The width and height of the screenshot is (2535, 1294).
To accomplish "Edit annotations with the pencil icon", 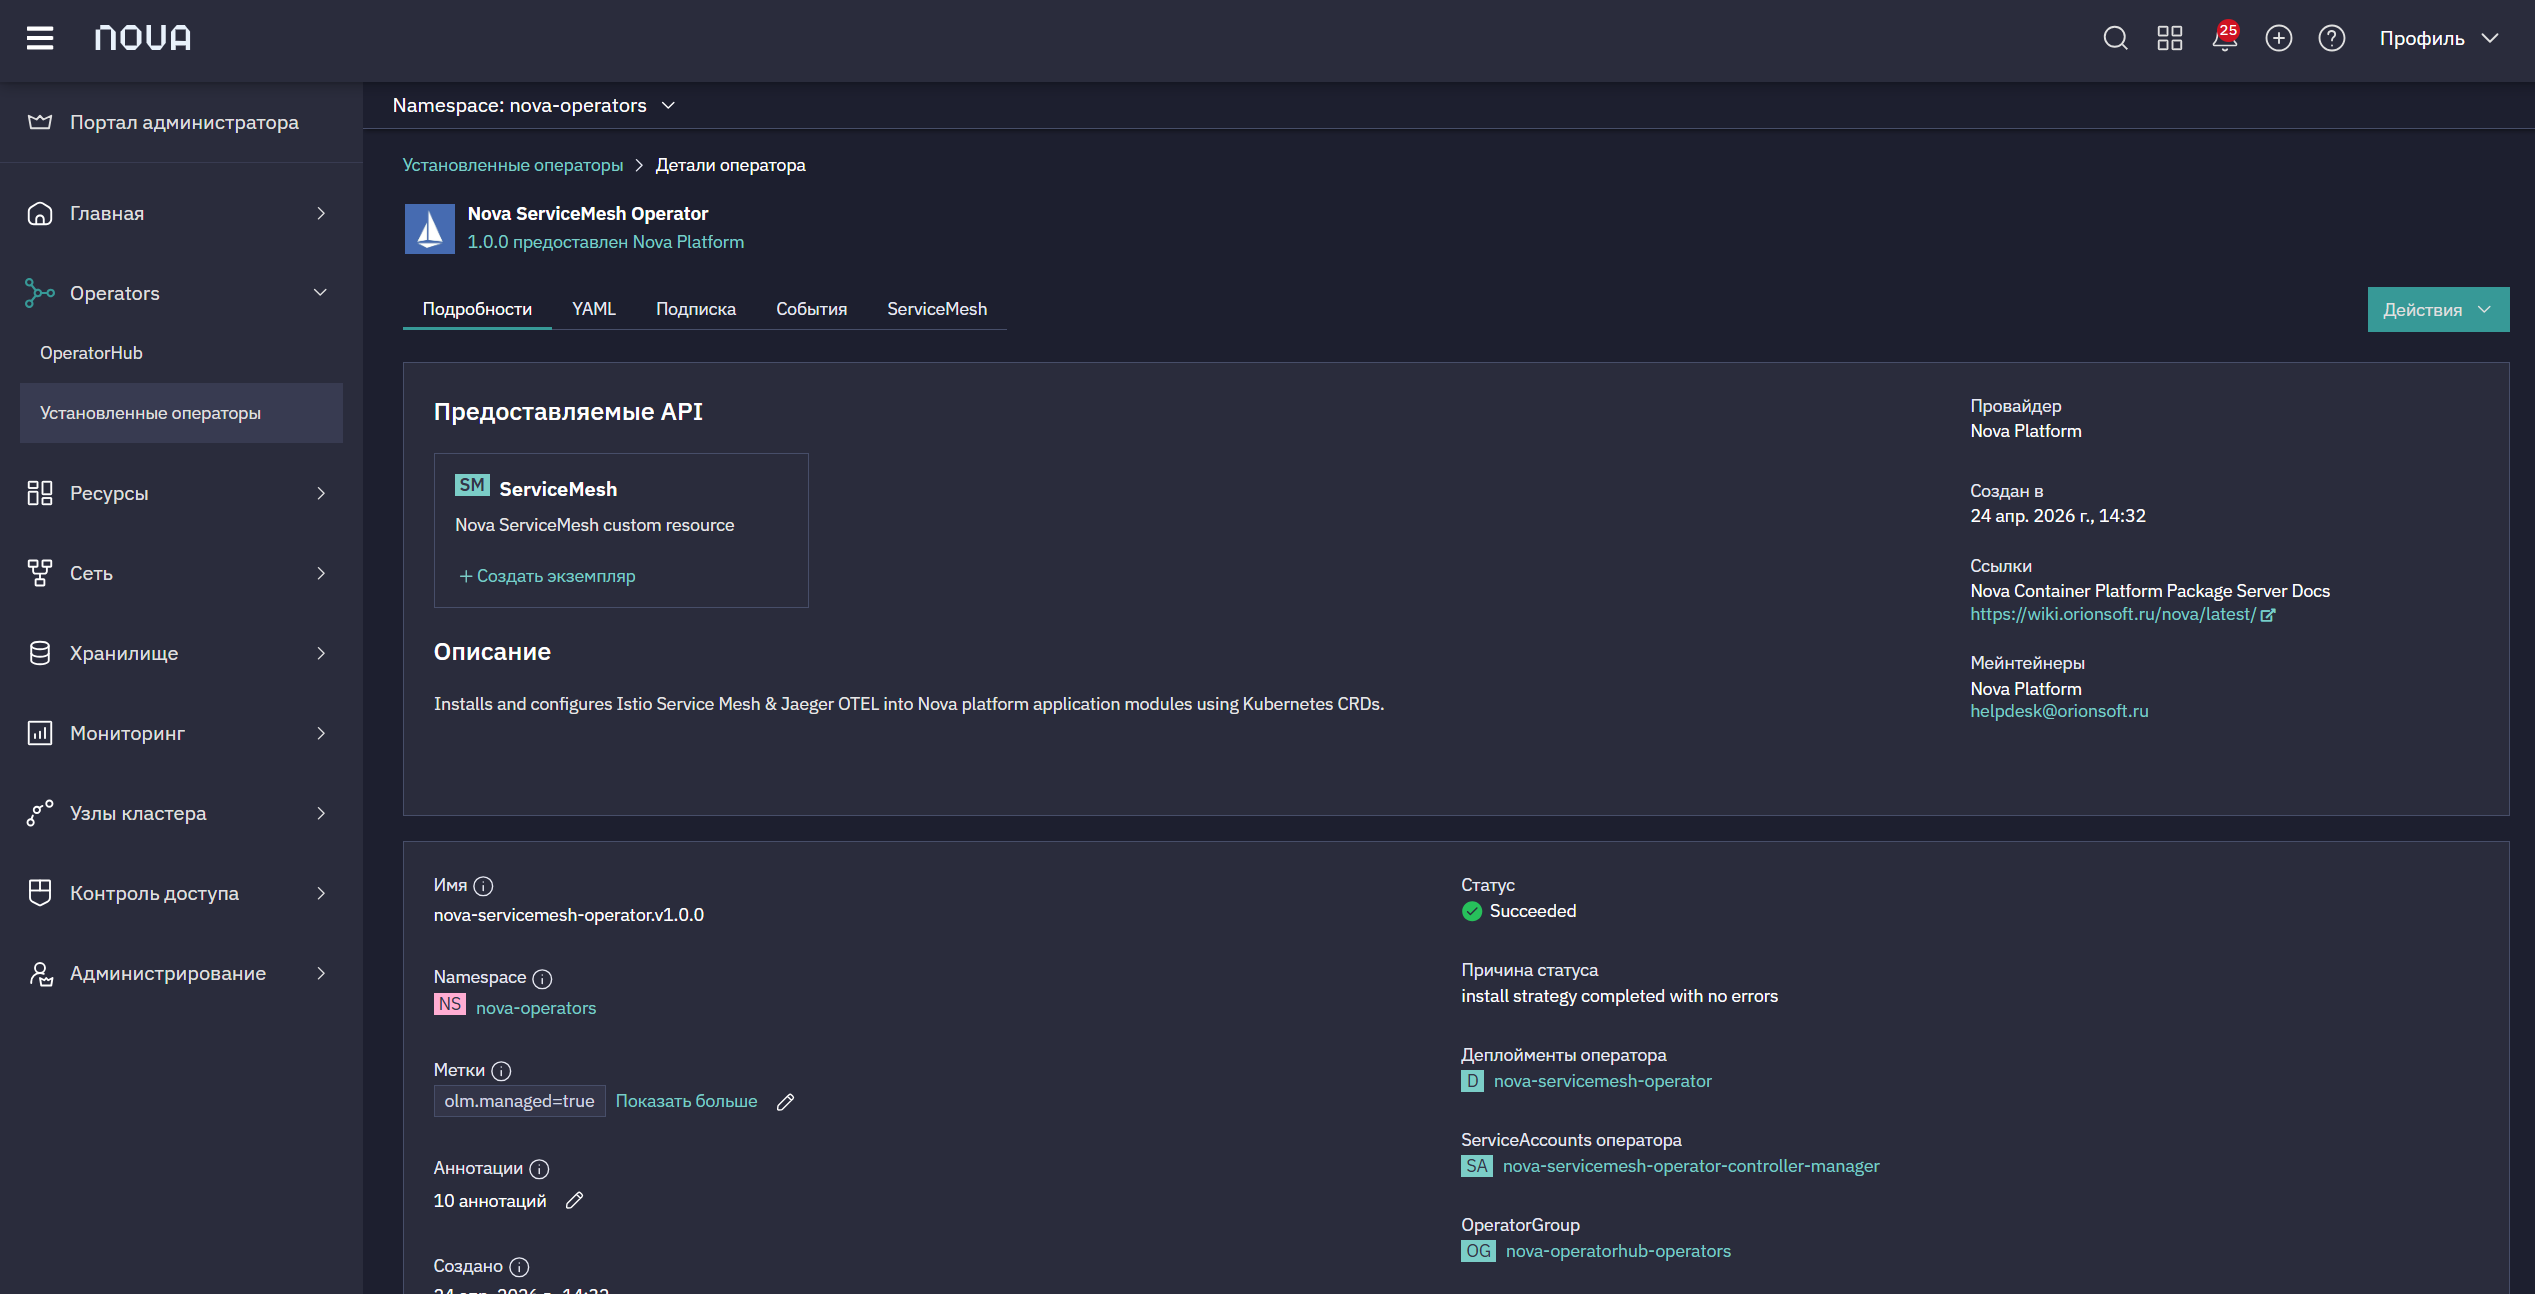I will click(574, 1201).
